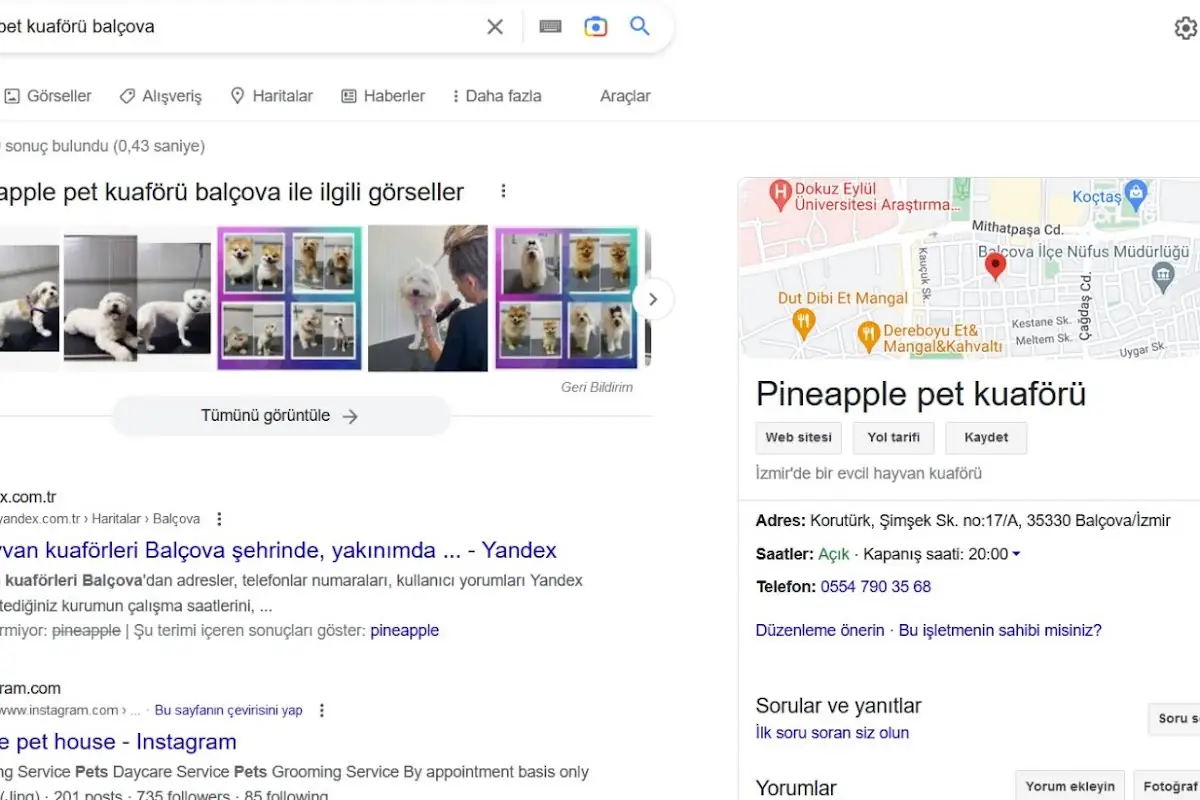Click the red map pin marker
Viewport: 1200px width, 800px height.
coord(995,267)
